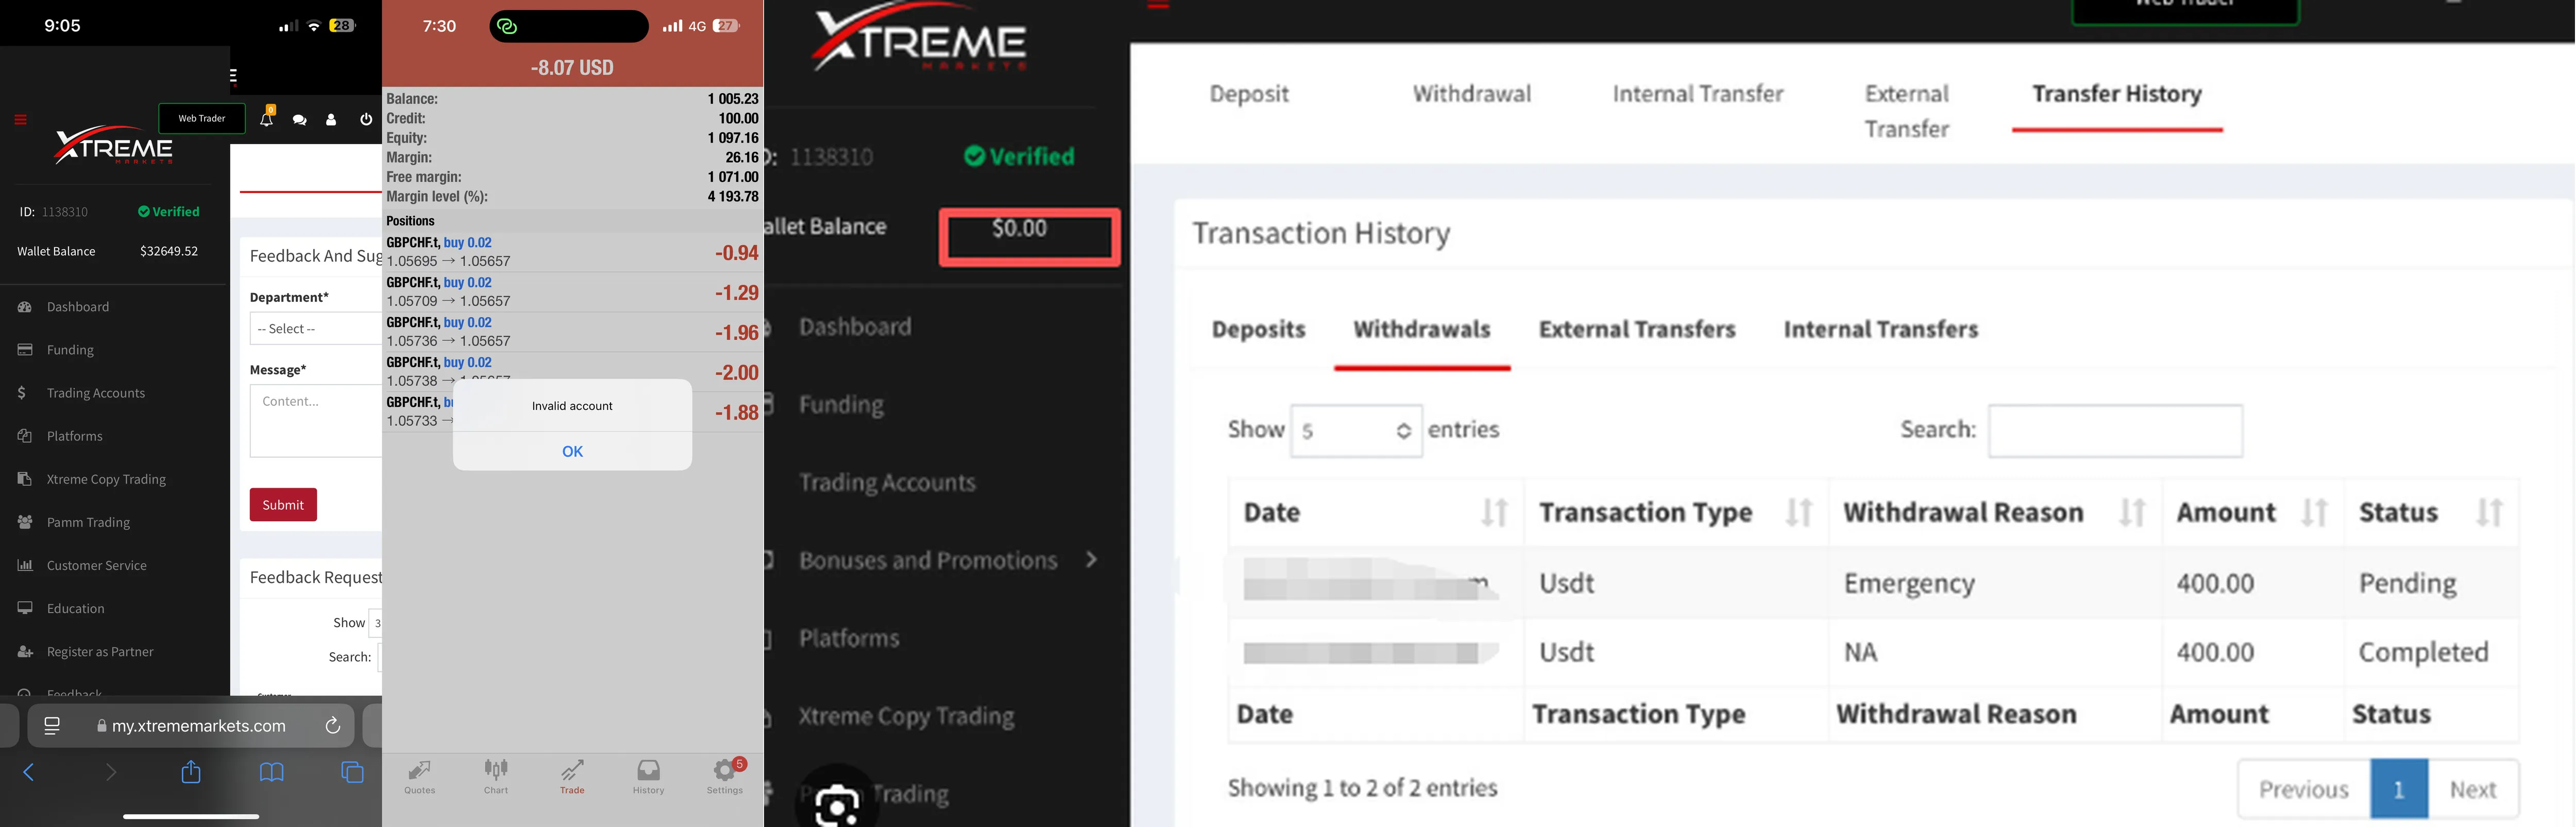This screenshot has height=827, width=2576.
Task: Sort by the Amount column arrows
Action: coord(2314,512)
